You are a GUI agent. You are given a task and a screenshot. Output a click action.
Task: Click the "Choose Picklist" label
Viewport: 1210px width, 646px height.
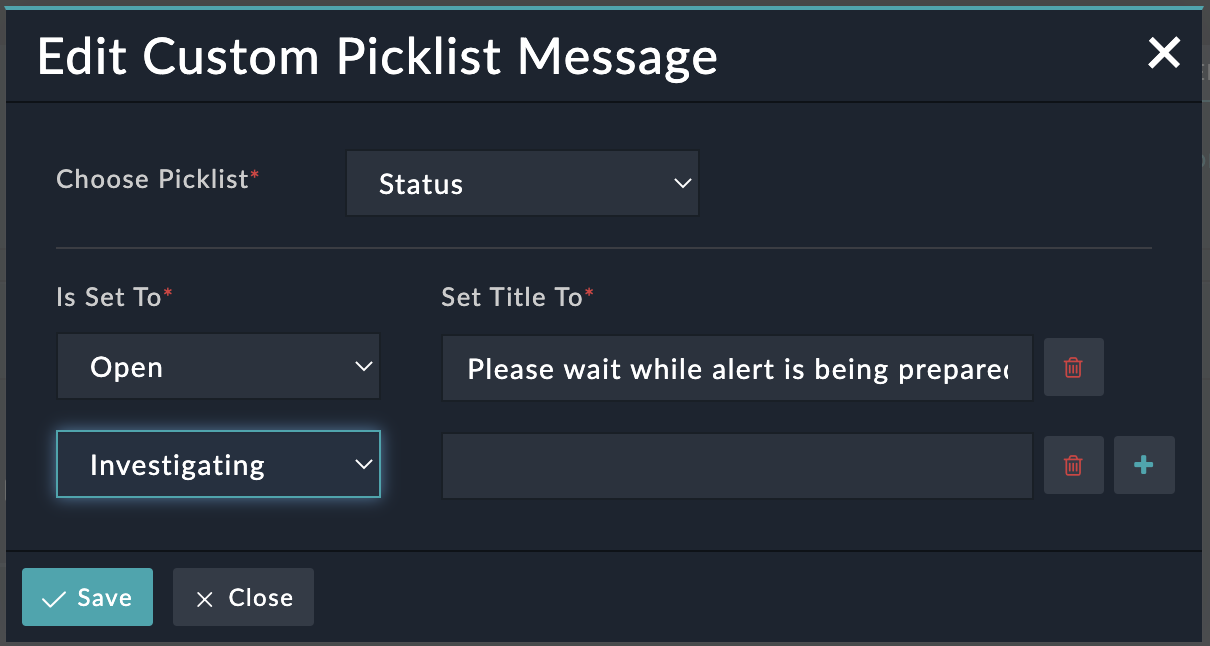pos(153,179)
